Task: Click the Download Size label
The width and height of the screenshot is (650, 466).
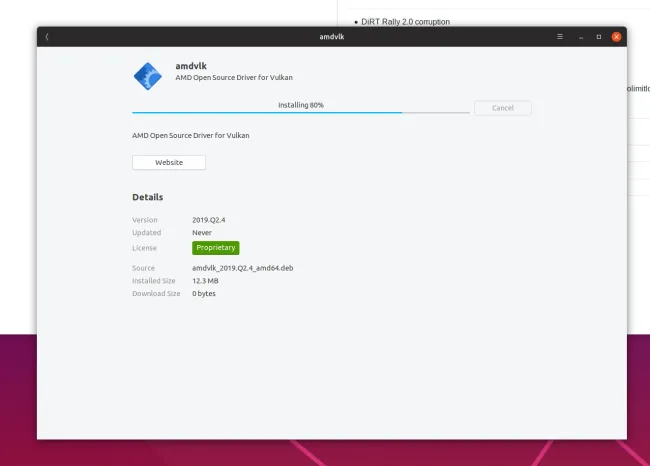Action: pos(156,294)
